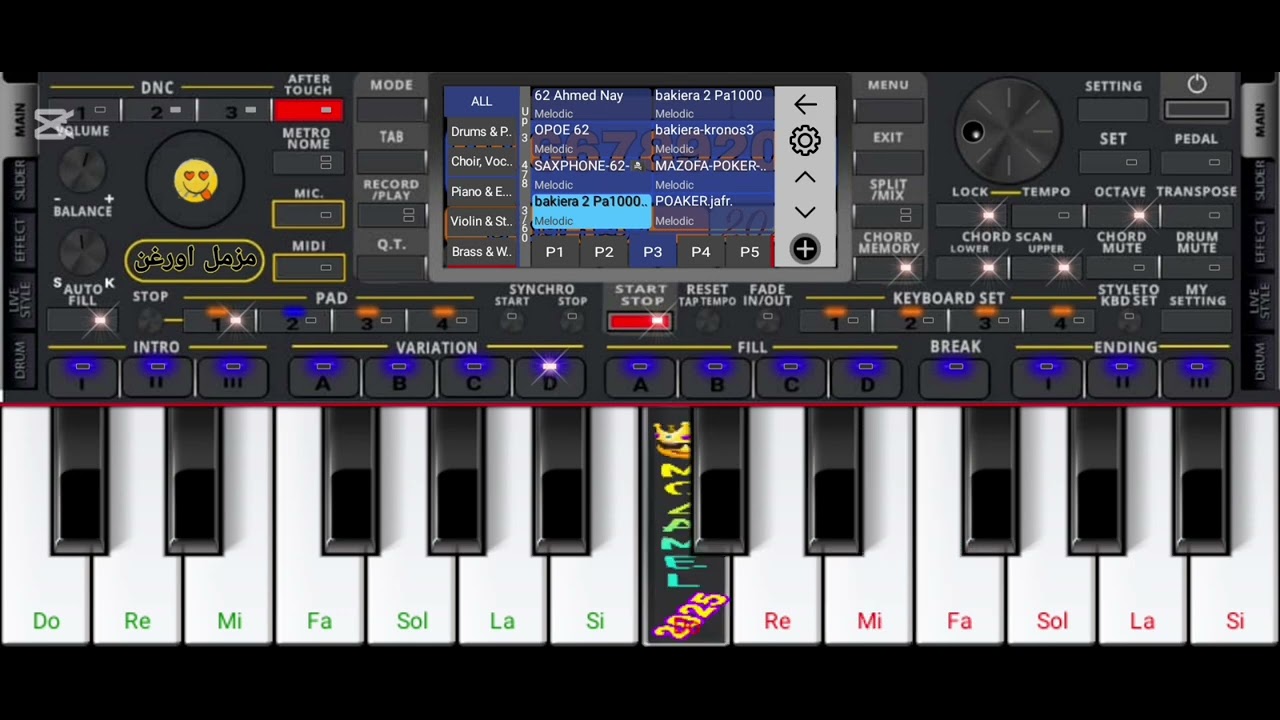Toggle DNC button 2
This screenshot has width=1280, height=720.
click(160, 111)
